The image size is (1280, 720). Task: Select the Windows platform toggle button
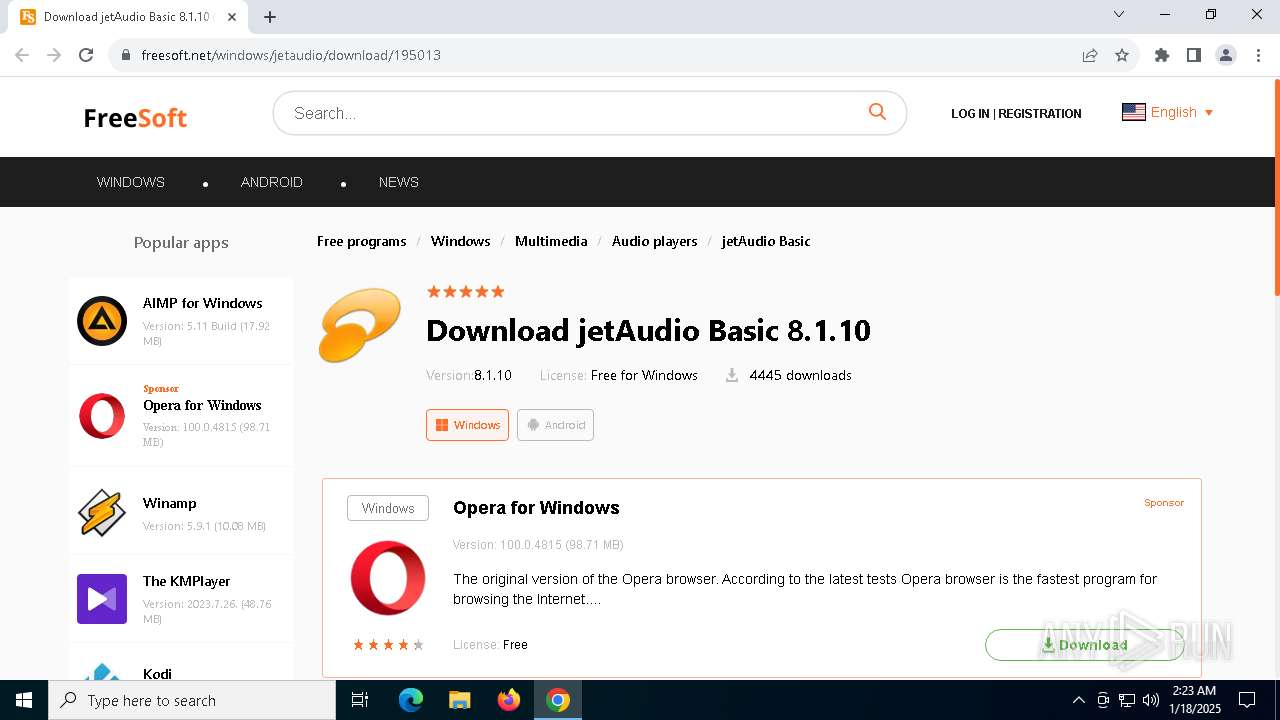(x=467, y=425)
